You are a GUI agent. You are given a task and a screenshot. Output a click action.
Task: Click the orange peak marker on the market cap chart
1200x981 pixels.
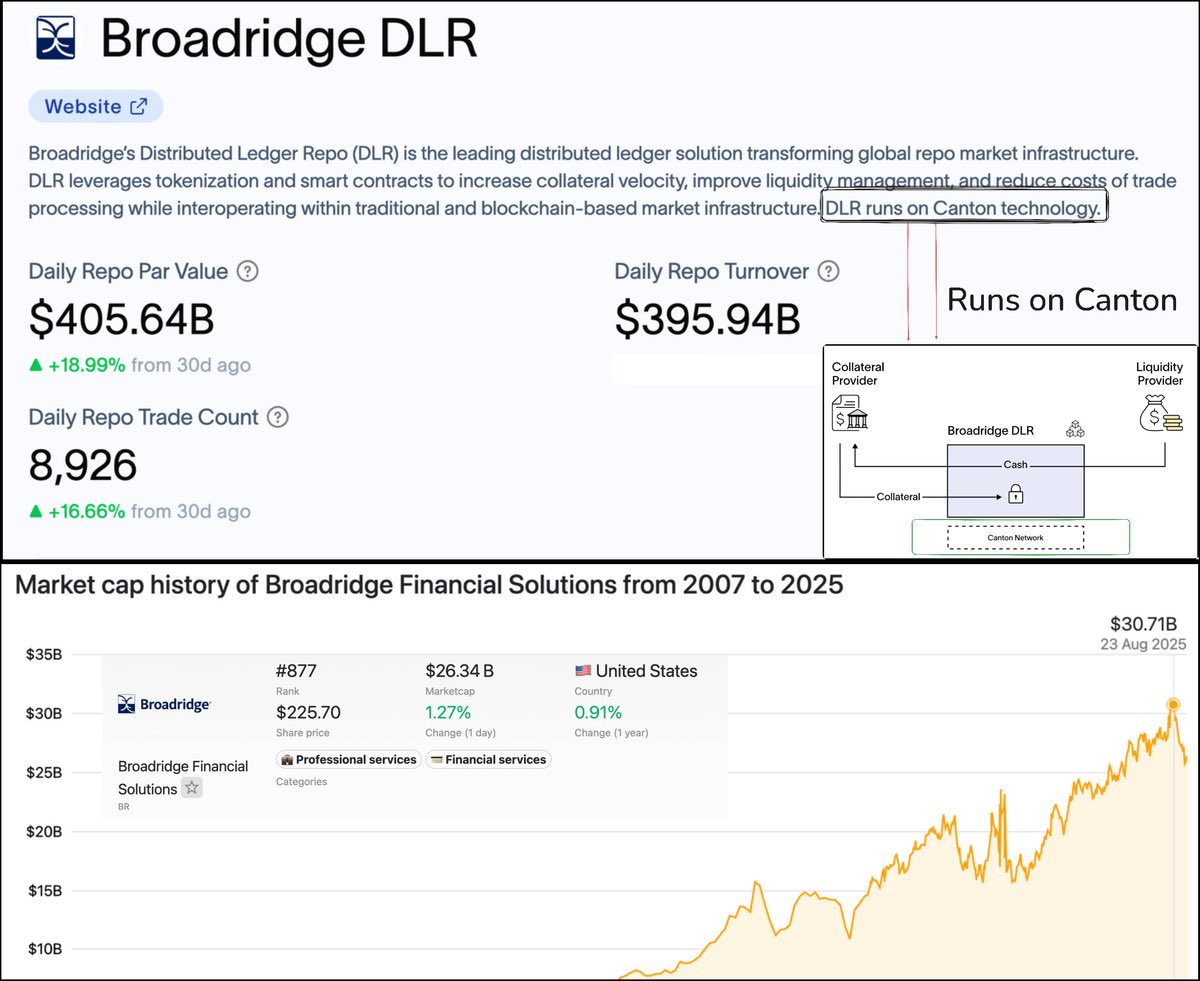(x=1172, y=705)
